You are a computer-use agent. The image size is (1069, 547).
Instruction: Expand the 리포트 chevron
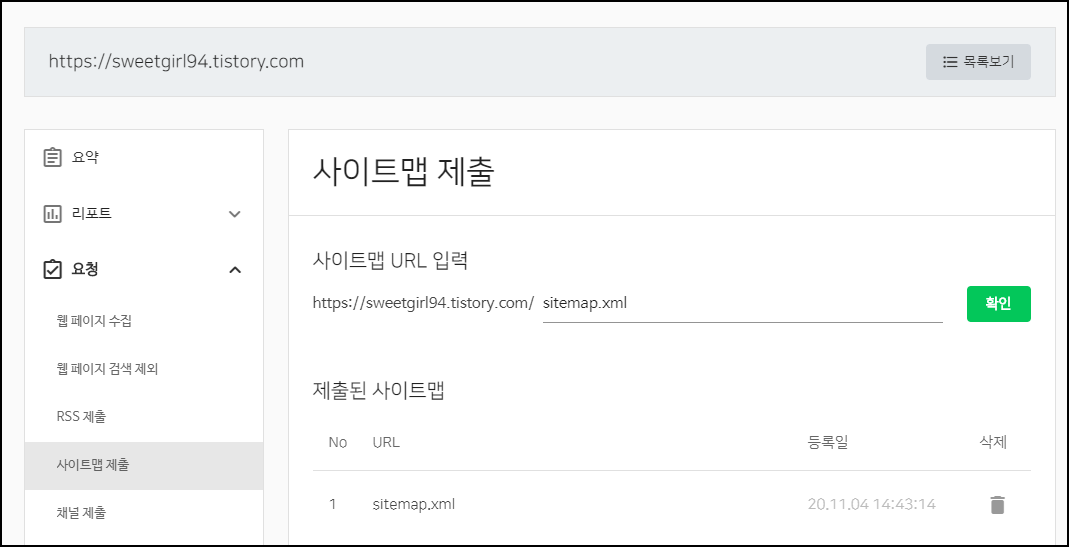coord(235,214)
